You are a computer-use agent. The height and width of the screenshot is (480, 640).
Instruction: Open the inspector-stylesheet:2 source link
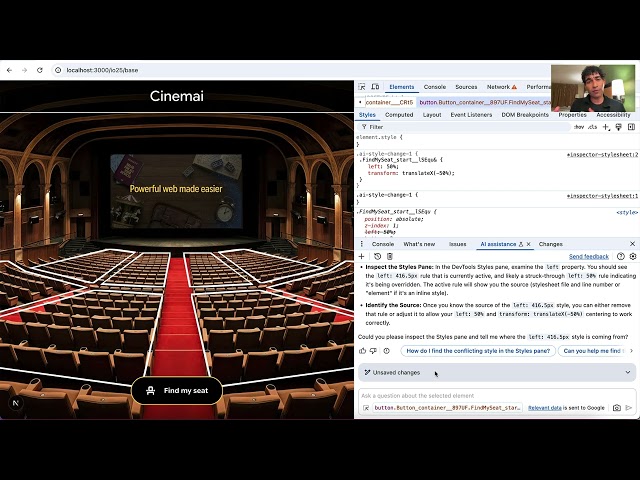coord(602,155)
